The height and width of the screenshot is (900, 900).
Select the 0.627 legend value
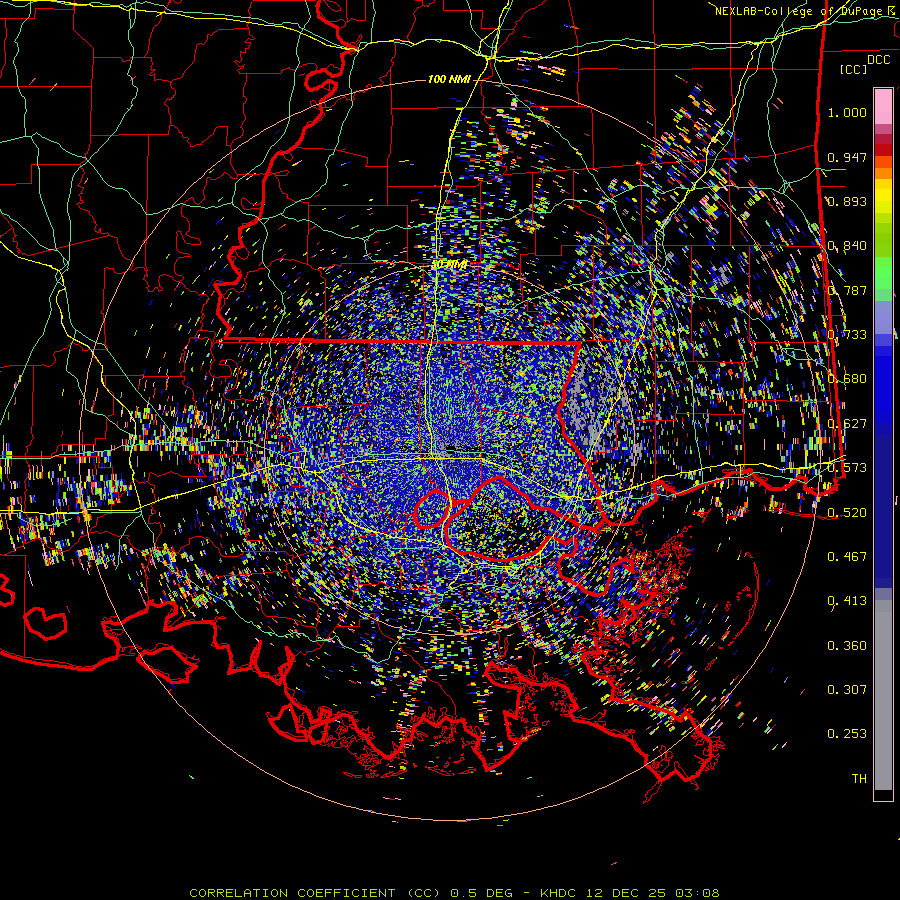tap(847, 424)
